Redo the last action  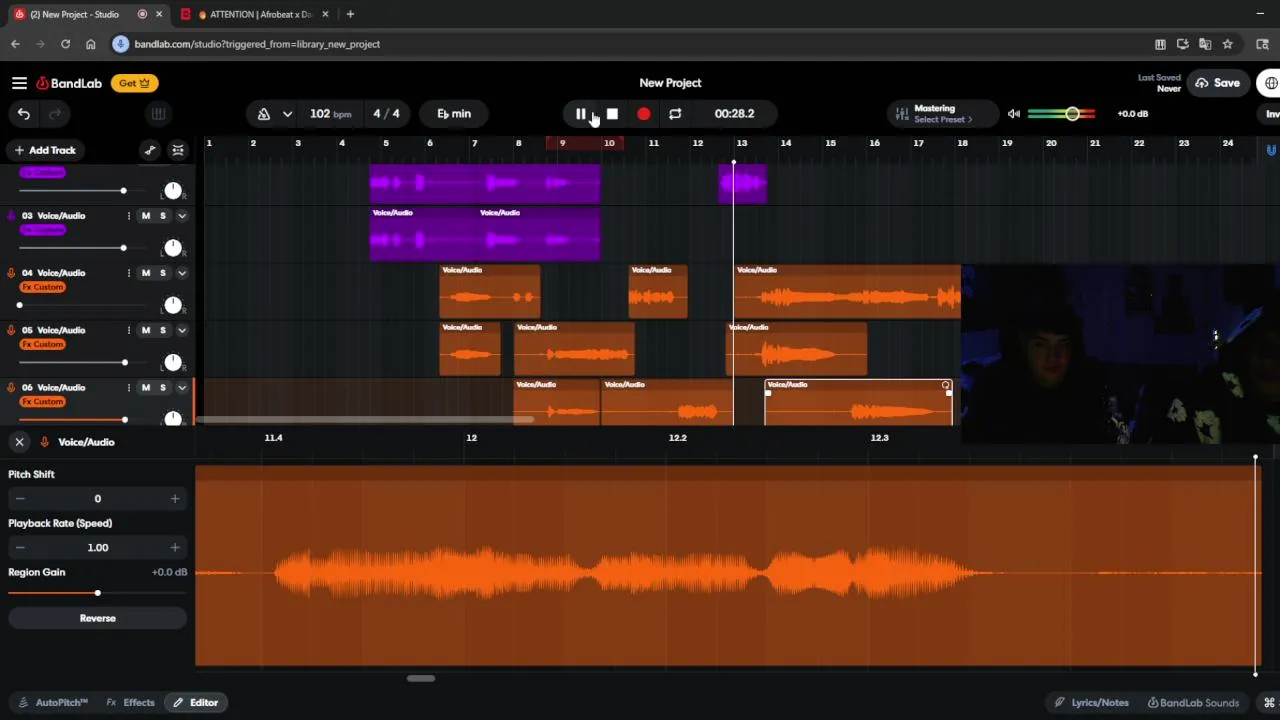55,114
